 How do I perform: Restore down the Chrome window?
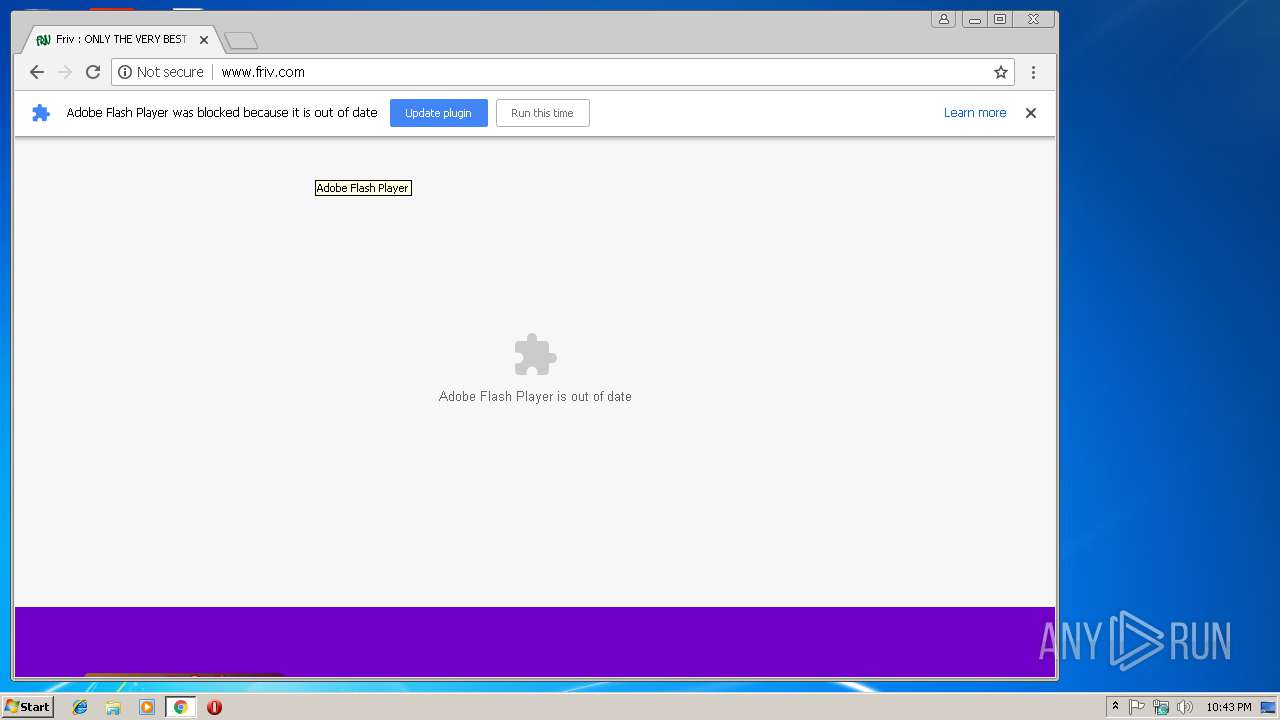coord(999,19)
